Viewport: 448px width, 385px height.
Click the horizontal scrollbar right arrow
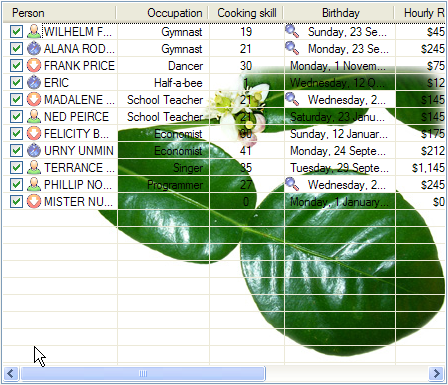(437, 373)
